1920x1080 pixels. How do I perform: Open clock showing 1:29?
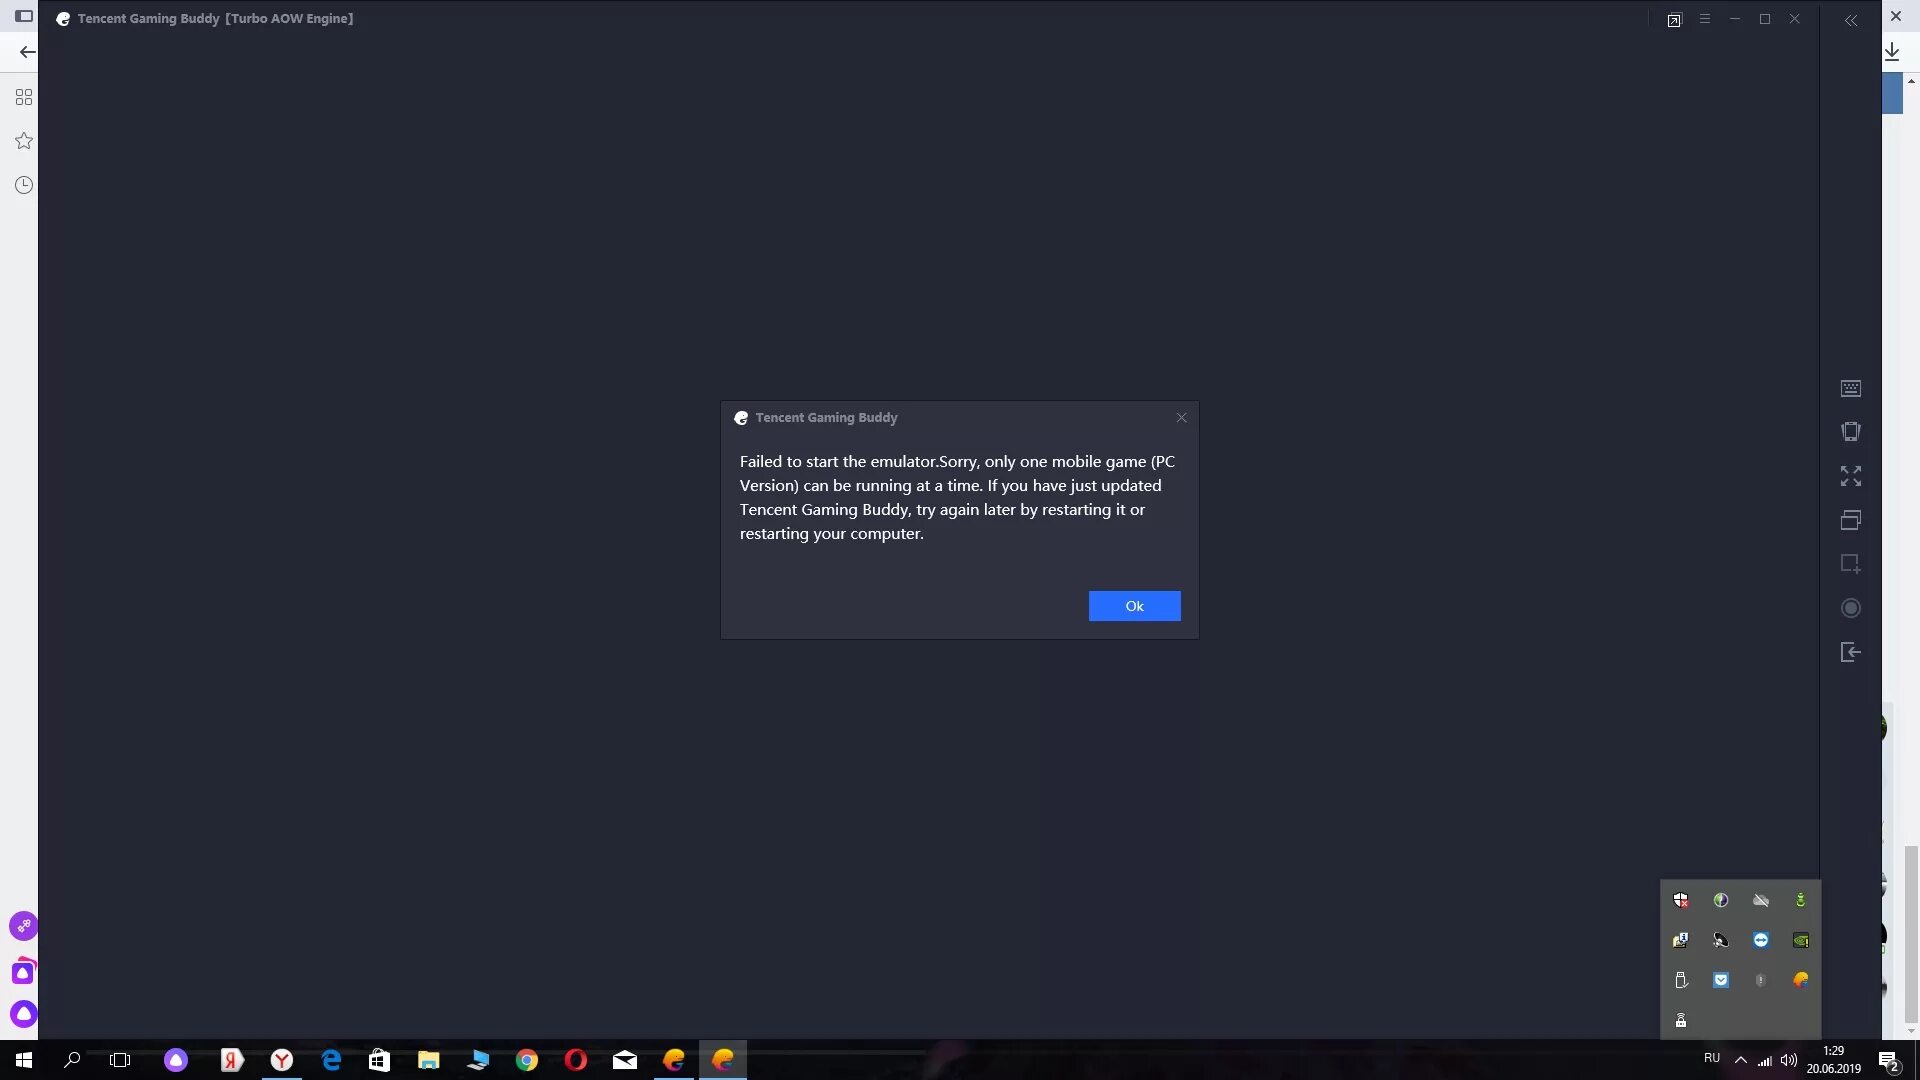[x=1834, y=1060]
